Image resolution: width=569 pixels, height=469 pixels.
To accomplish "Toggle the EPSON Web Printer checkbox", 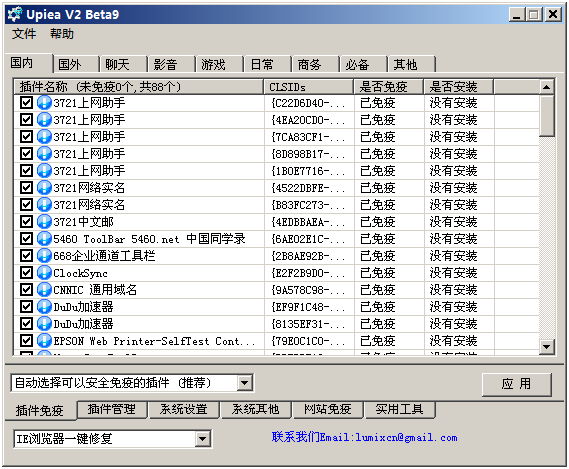I will point(26,341).
